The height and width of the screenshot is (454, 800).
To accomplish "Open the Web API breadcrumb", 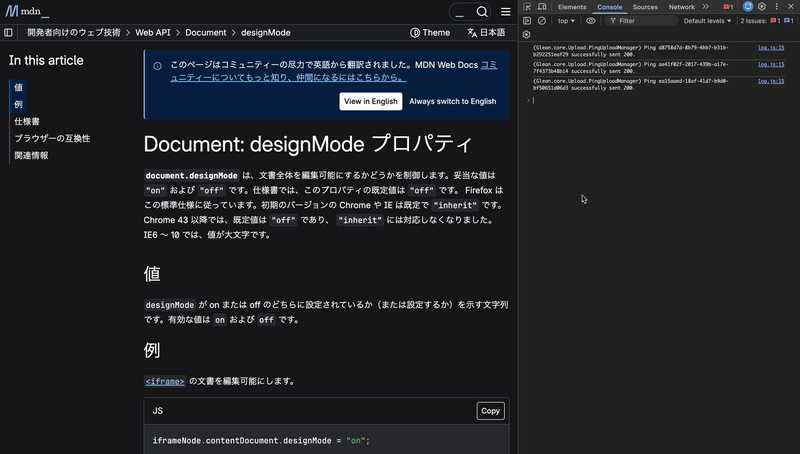I will pos(153,33).
